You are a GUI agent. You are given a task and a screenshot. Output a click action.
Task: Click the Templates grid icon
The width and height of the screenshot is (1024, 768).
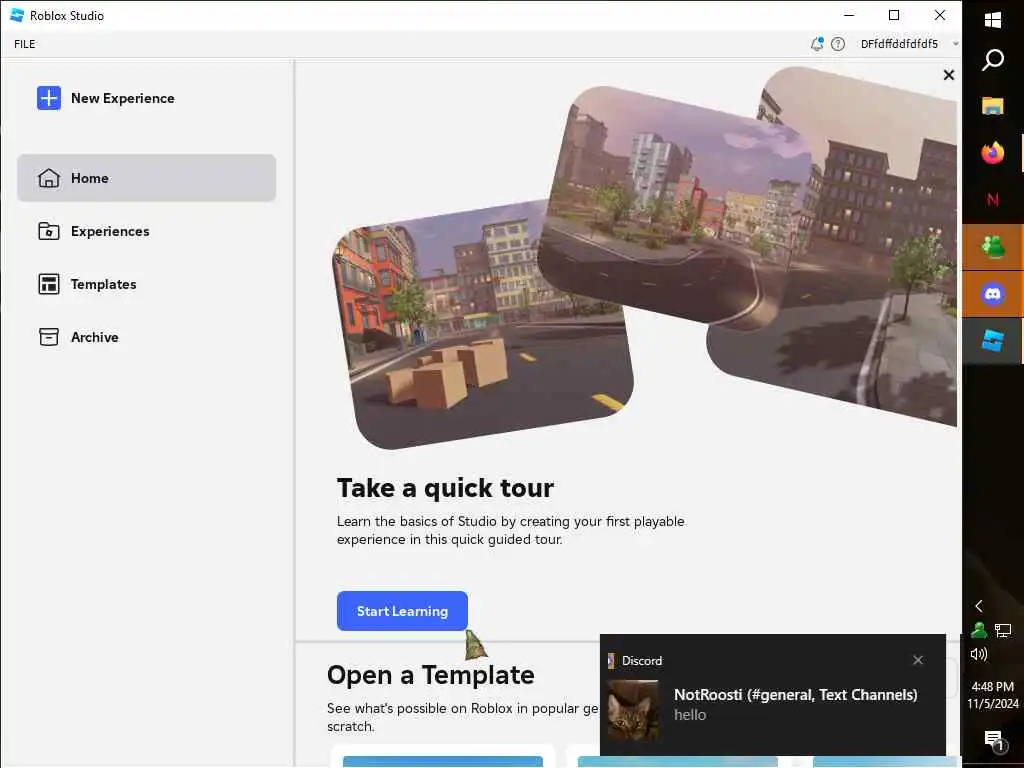[x=49, y=284]
